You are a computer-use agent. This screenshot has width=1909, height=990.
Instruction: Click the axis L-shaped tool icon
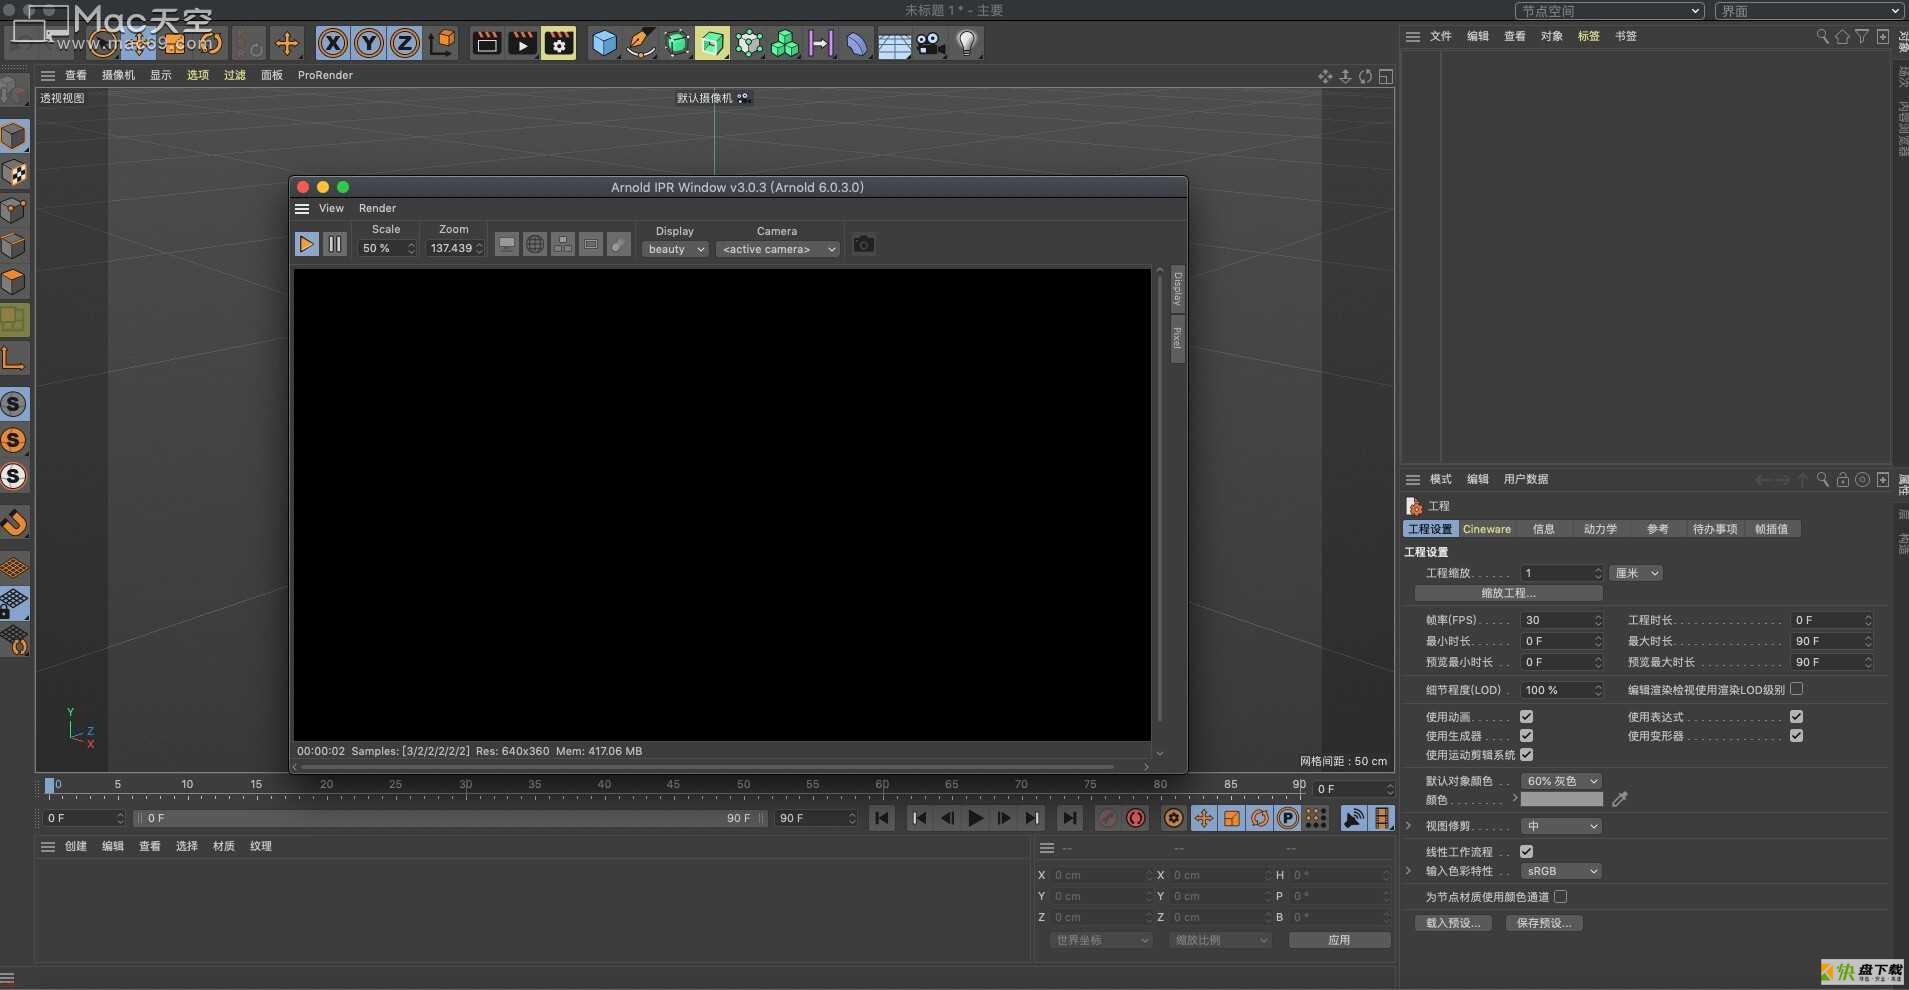point(14,358)
